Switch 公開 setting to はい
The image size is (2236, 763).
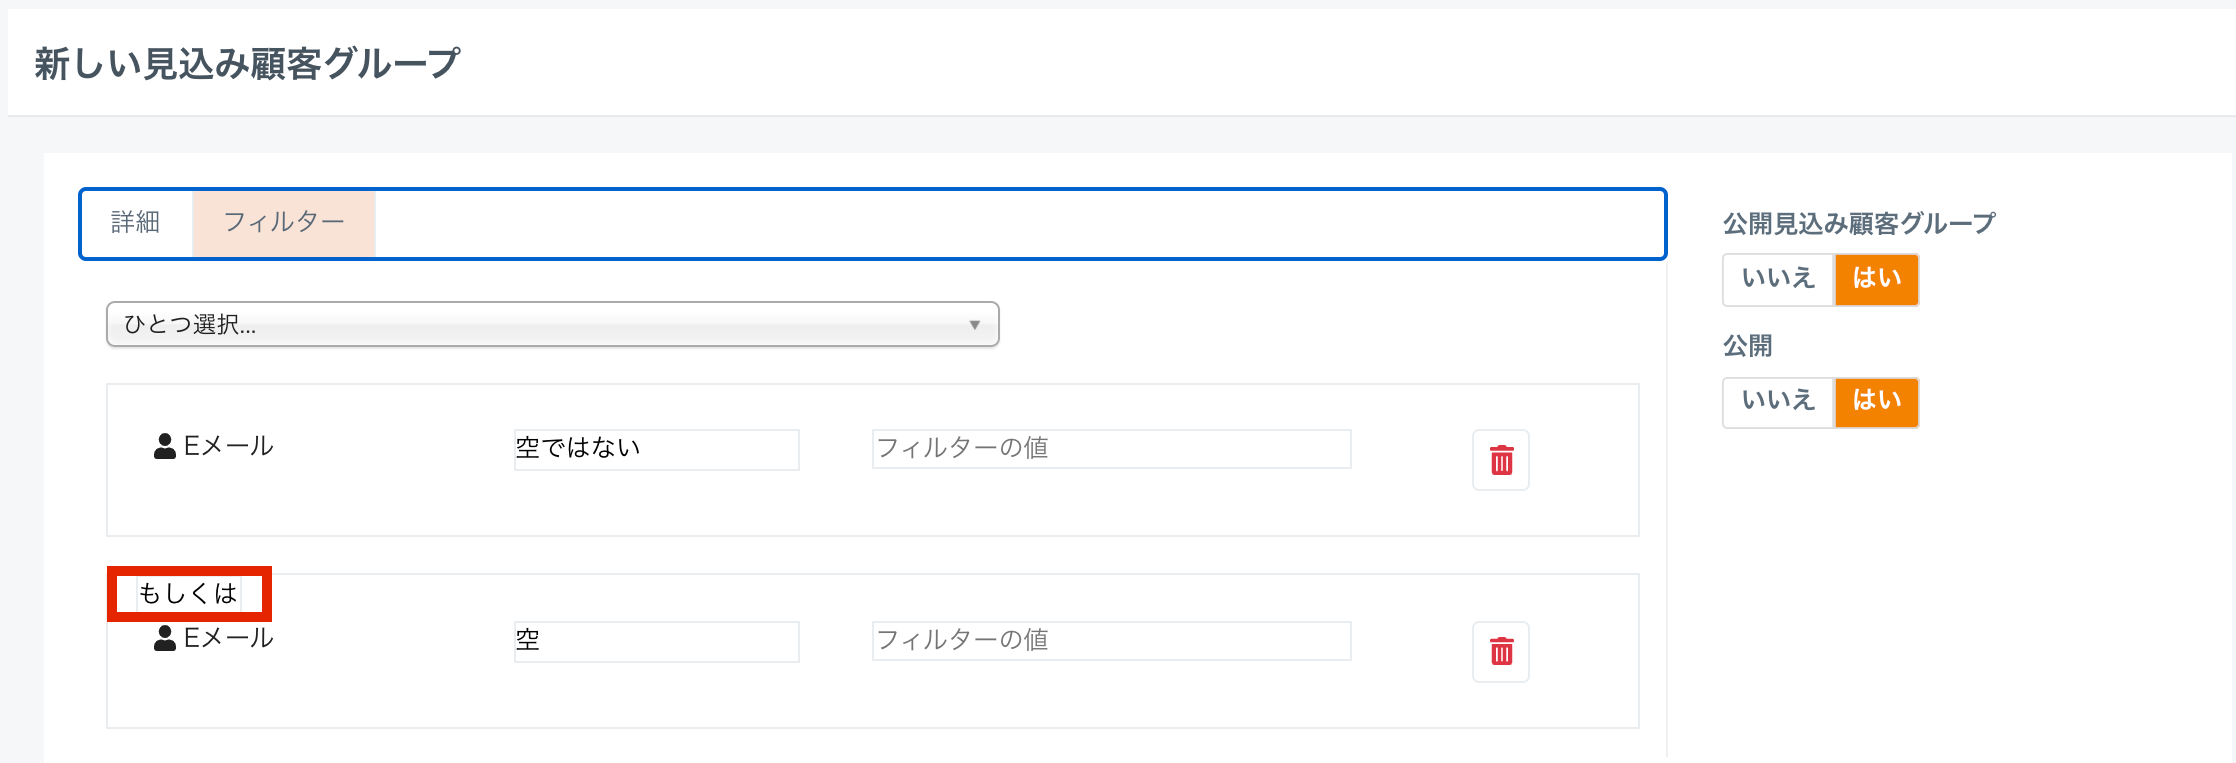click(x=1876, y=402)
